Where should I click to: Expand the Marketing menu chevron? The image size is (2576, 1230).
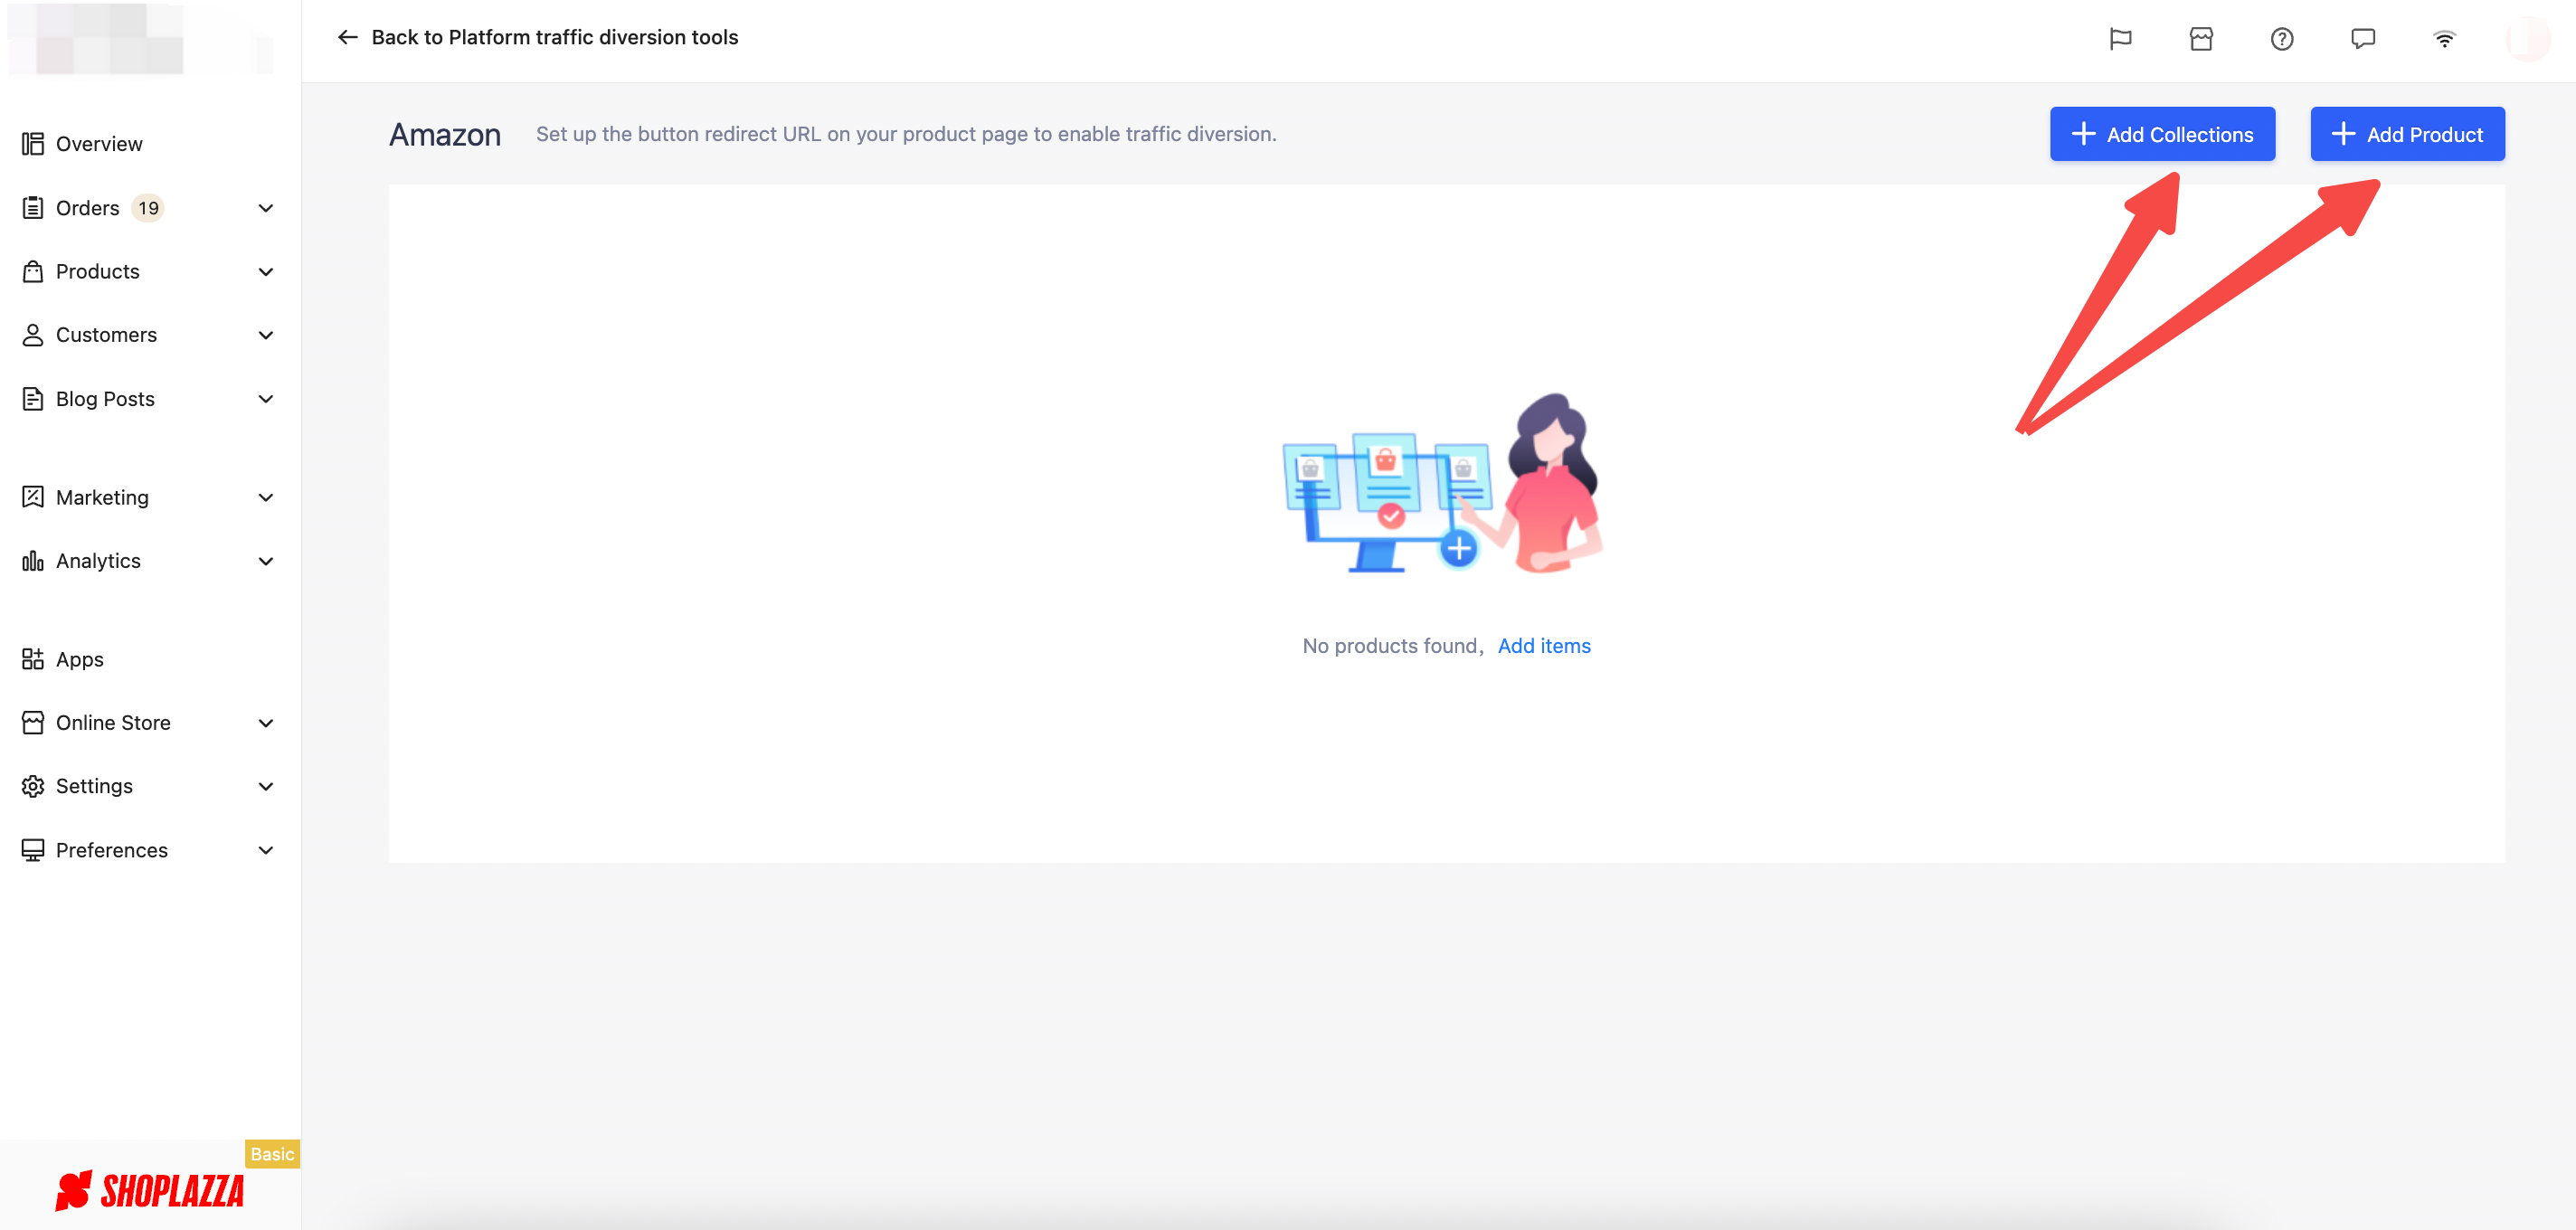point(266,497)
